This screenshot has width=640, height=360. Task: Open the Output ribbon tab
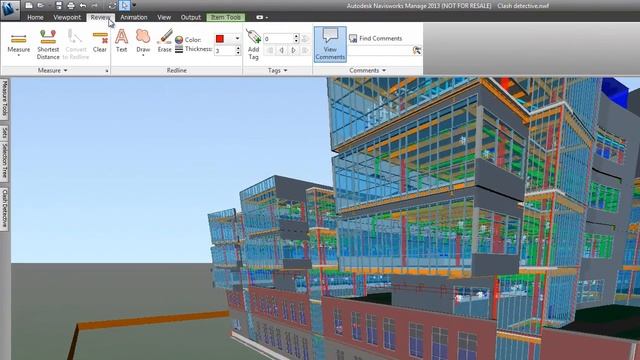(191, 18)
